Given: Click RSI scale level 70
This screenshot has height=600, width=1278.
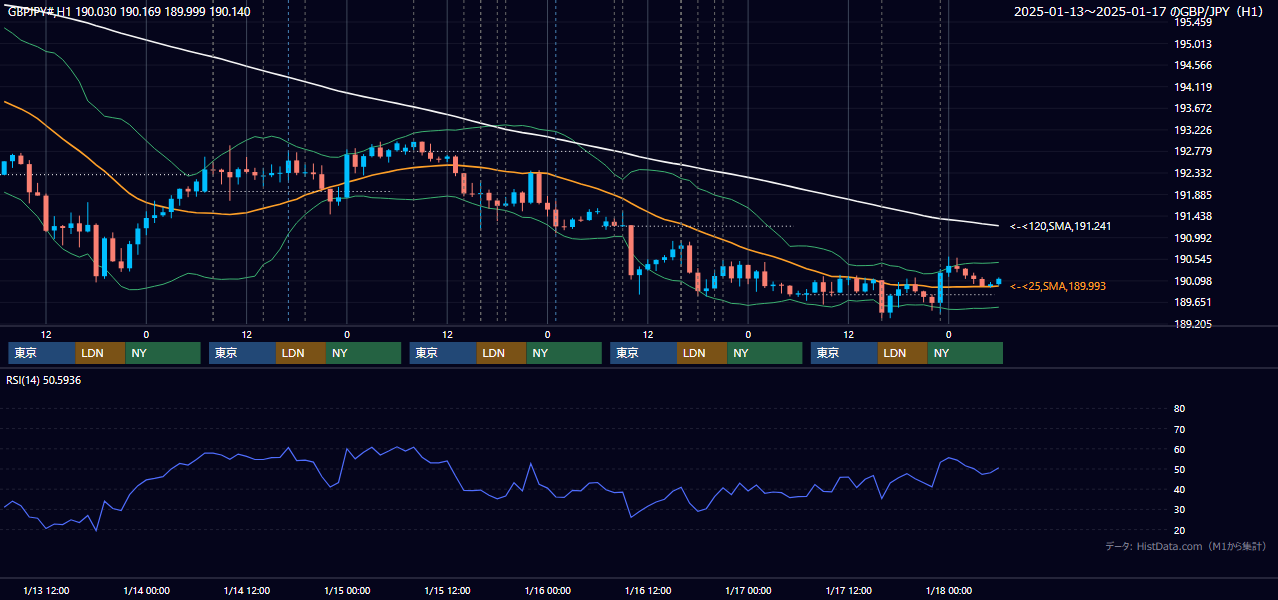Looking at the screenshot, I should pyautogui.click(x=1179, y=429).
